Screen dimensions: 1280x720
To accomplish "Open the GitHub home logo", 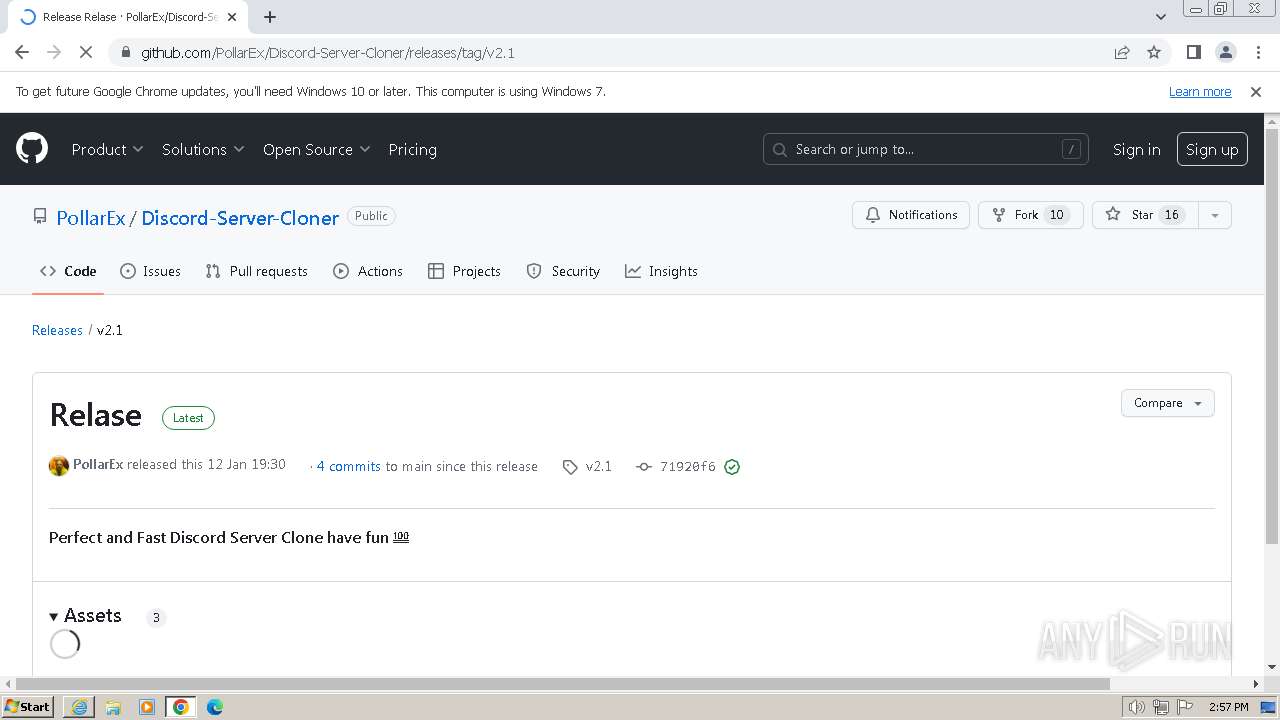I will pyautogui.click(x=32, y=149).
